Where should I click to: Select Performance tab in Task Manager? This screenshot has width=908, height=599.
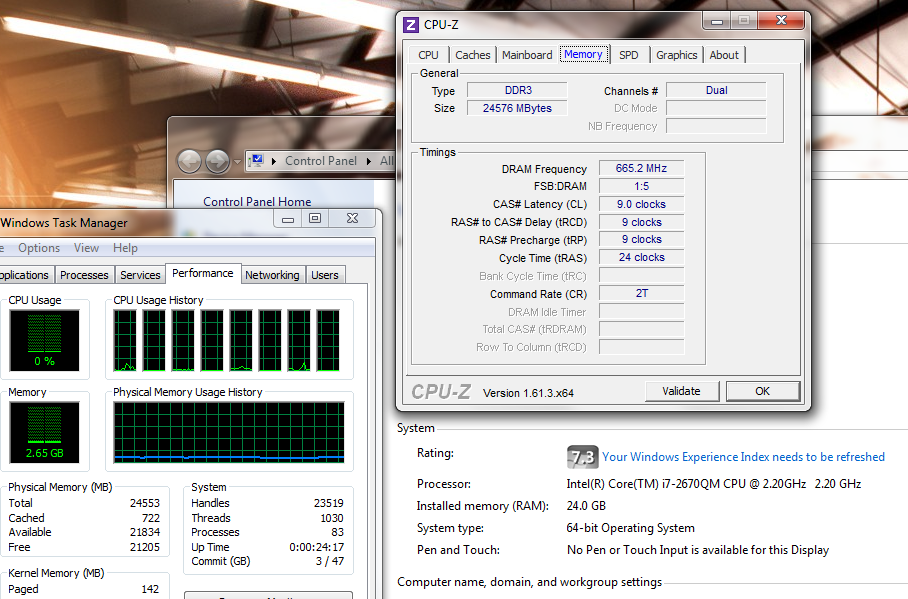point(203,273)
